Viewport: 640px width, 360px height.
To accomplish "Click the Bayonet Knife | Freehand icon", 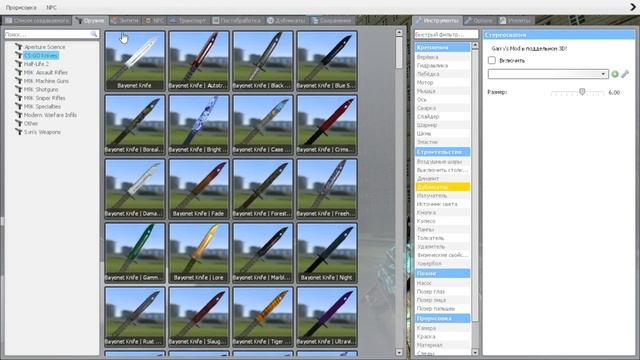I will click(x=327, y=189).
